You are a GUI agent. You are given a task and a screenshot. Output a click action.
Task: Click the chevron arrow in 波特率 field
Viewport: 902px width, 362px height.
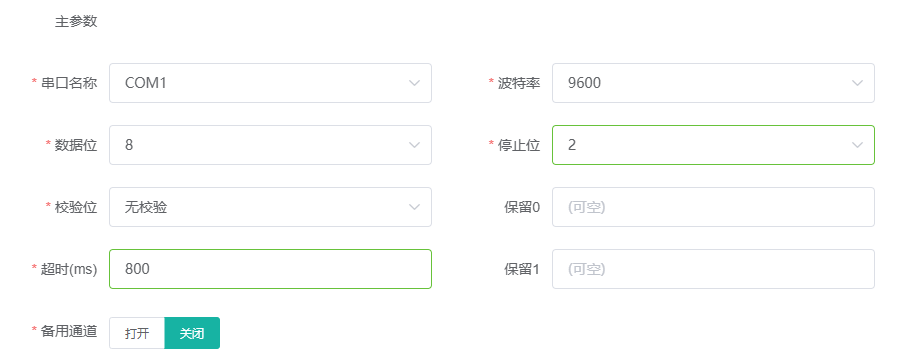(x=857, y=83)
